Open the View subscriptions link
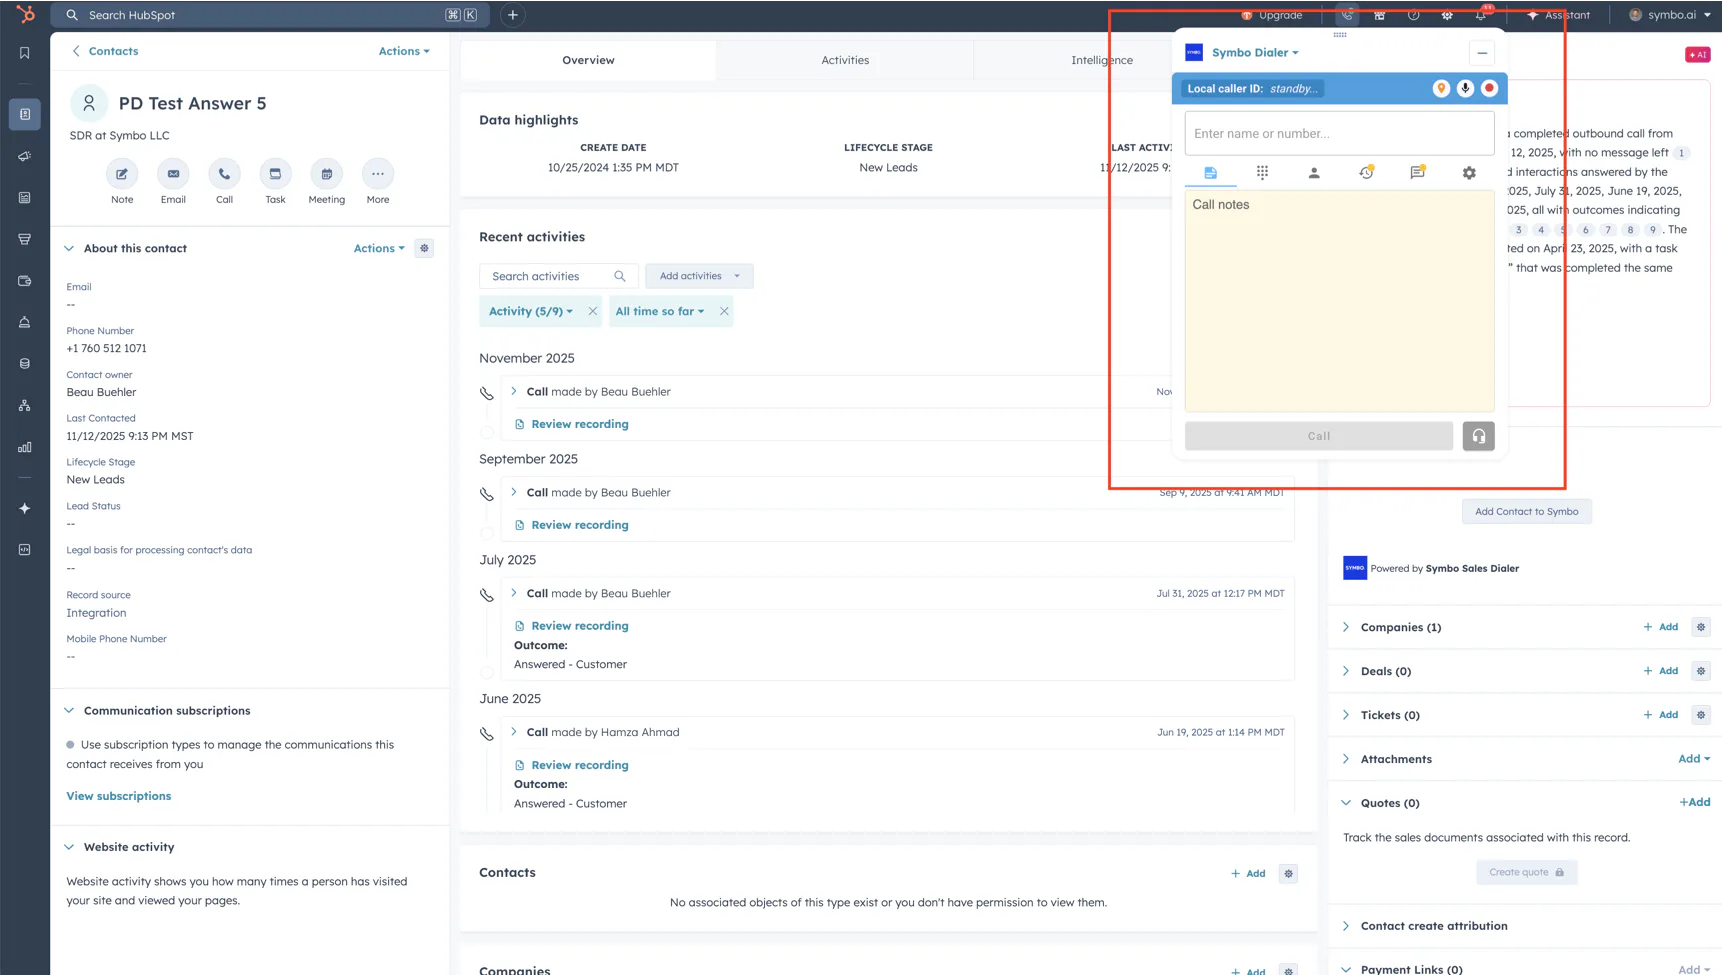The width and height of the screenshot is (1722, 975). [119, 796]
